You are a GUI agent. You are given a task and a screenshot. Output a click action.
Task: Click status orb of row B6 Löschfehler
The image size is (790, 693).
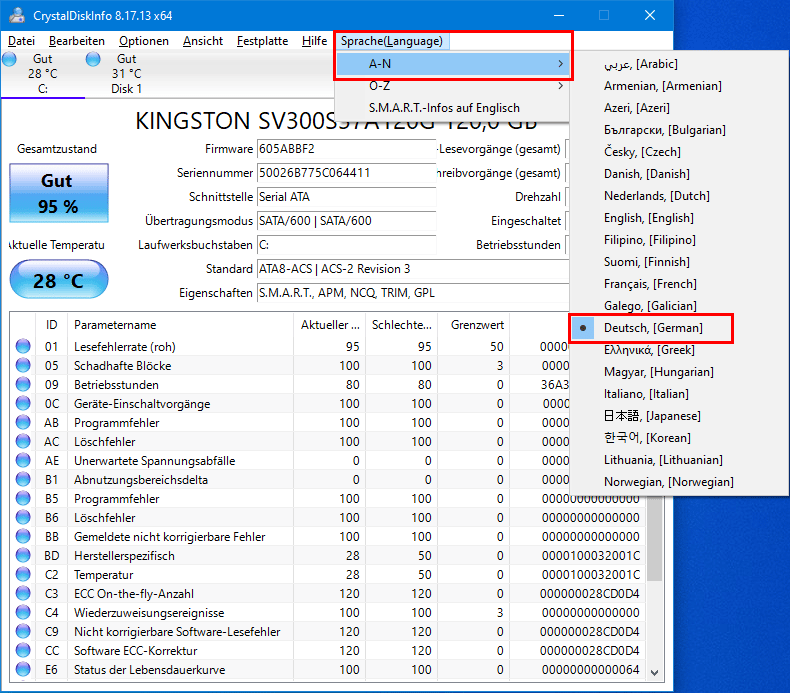tap(23, 517)
